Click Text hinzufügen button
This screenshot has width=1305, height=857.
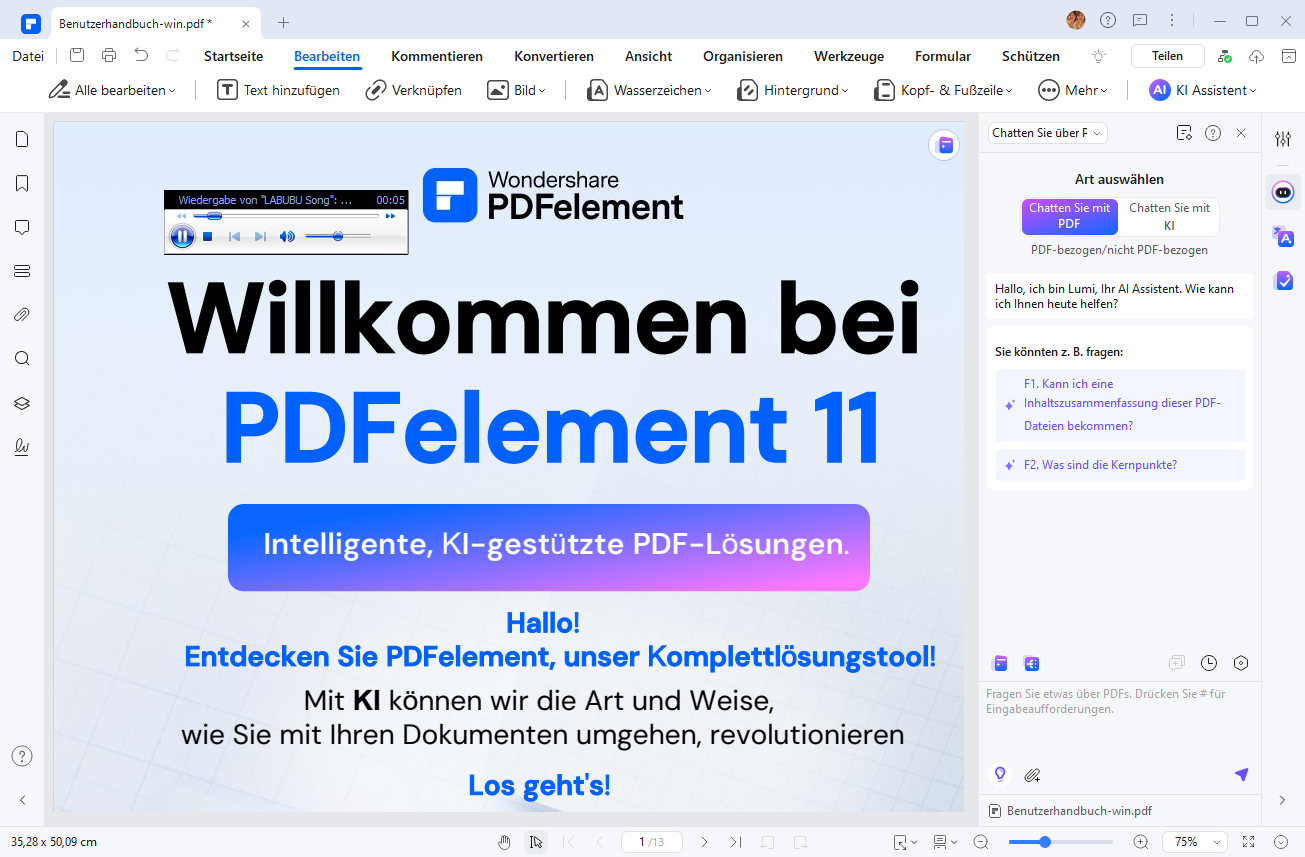279,90
